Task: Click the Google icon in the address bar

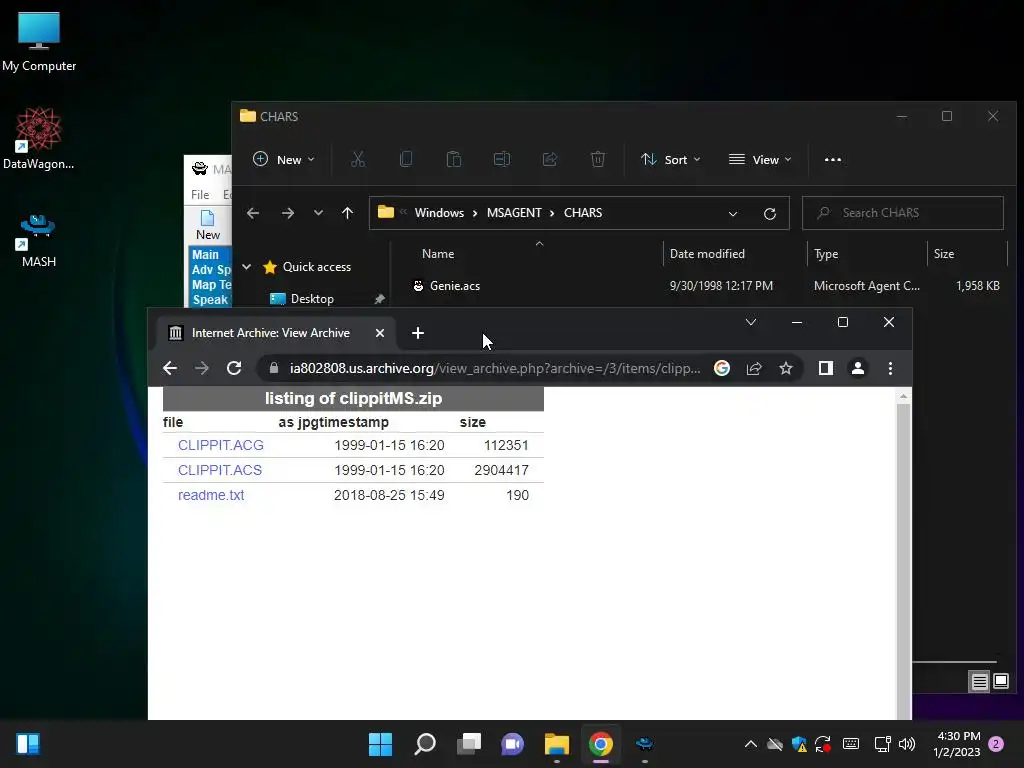Action: [x=722, y=368]
